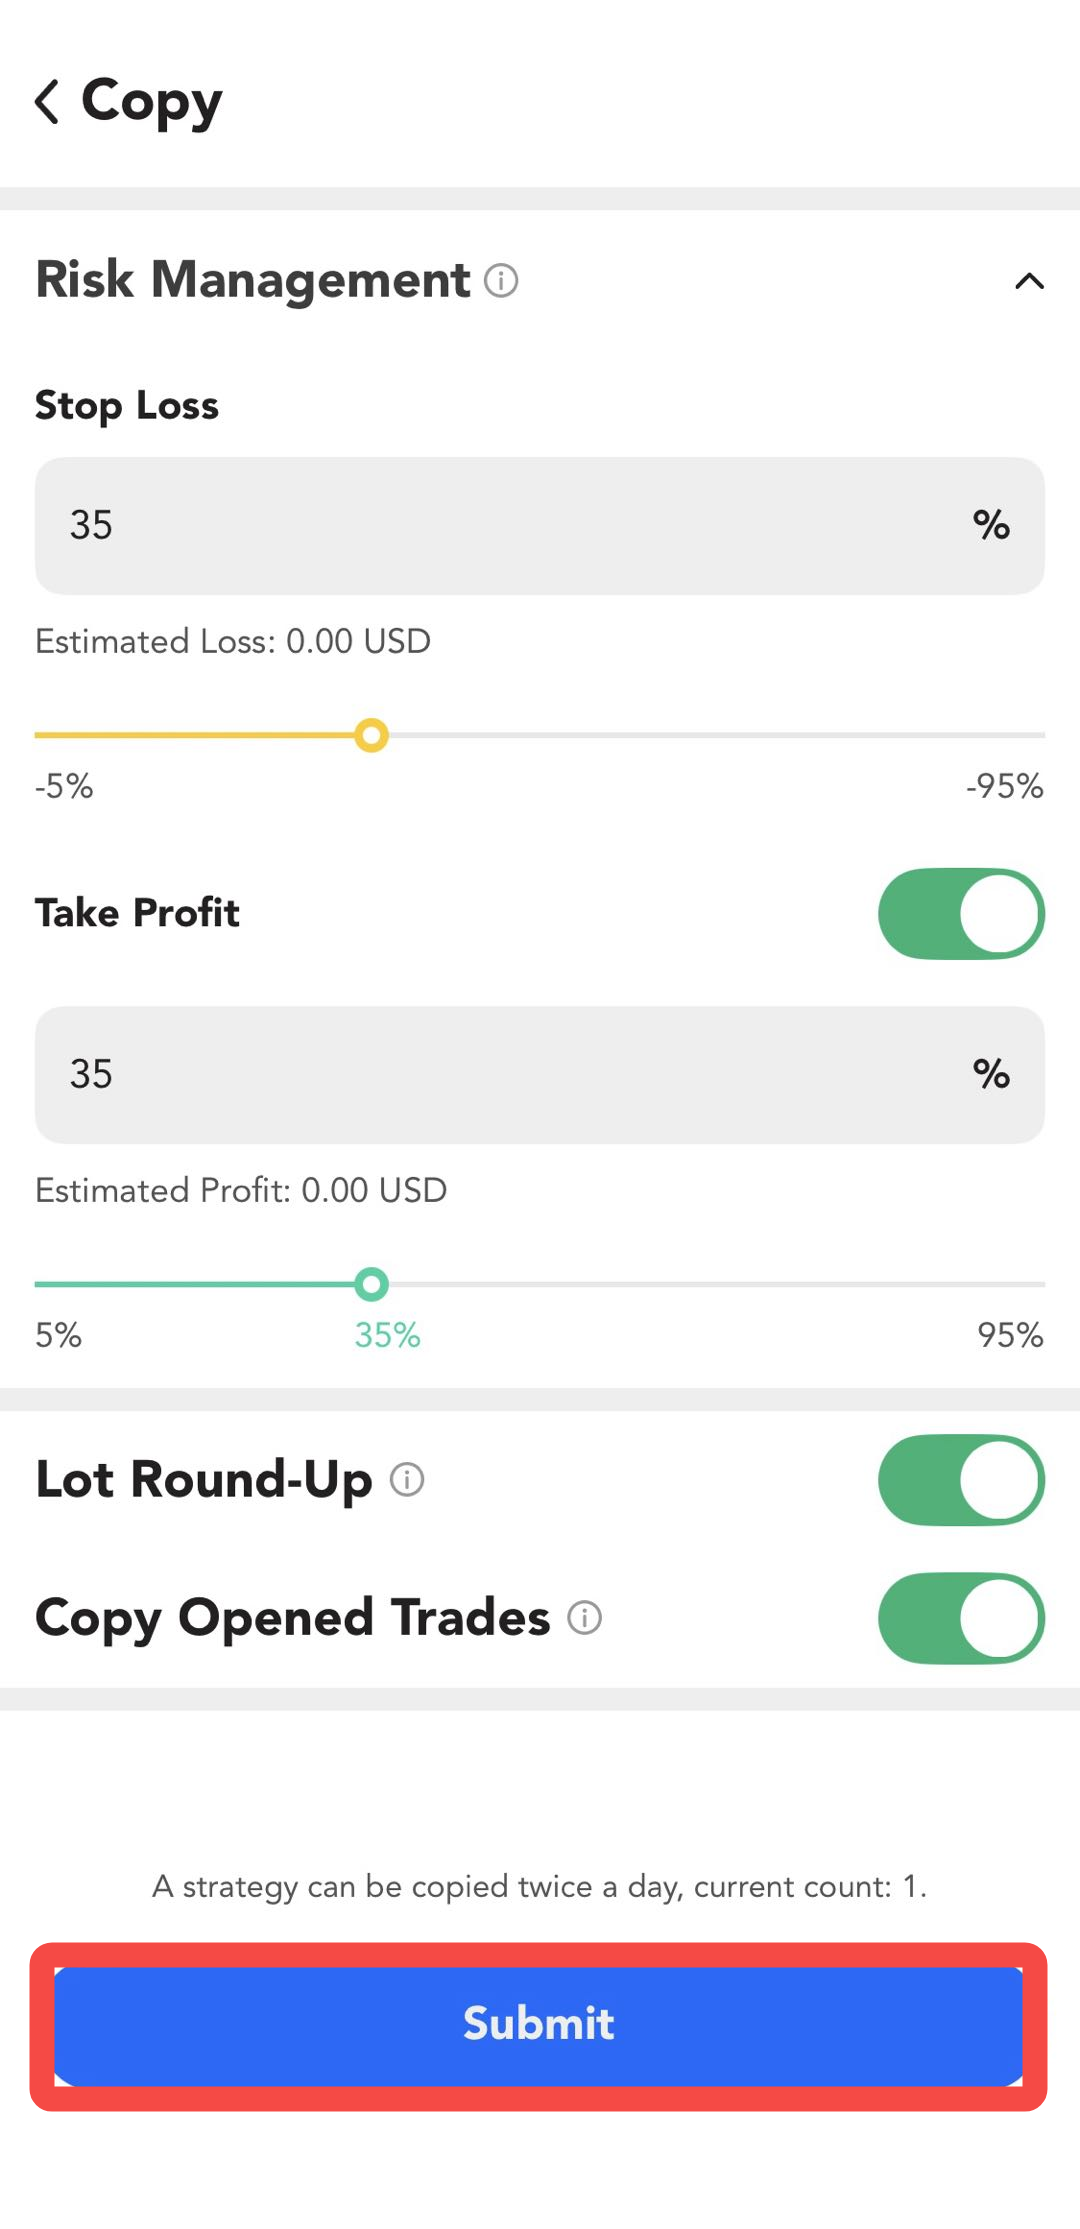Click the 5% start of Take Profit slider
Screen dimensions: 1080x2229
coord(58,1335)
